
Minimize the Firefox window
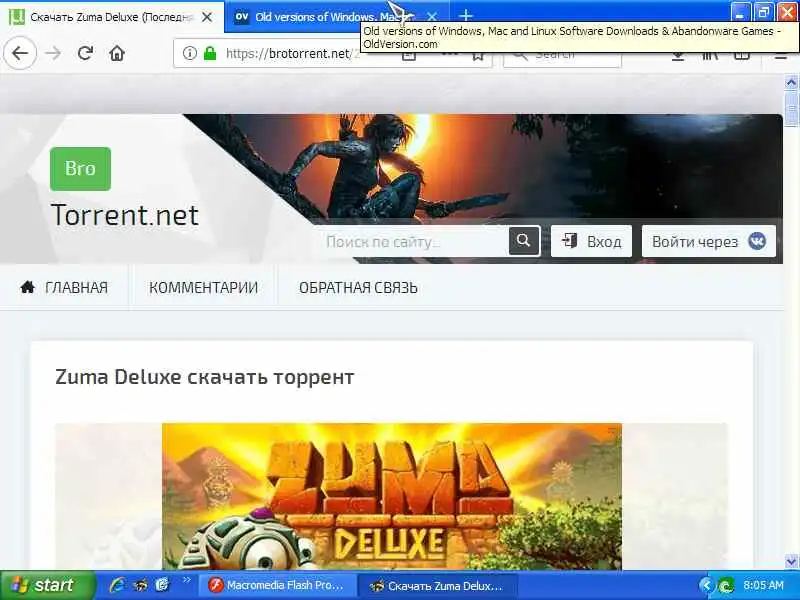point(740,12)
